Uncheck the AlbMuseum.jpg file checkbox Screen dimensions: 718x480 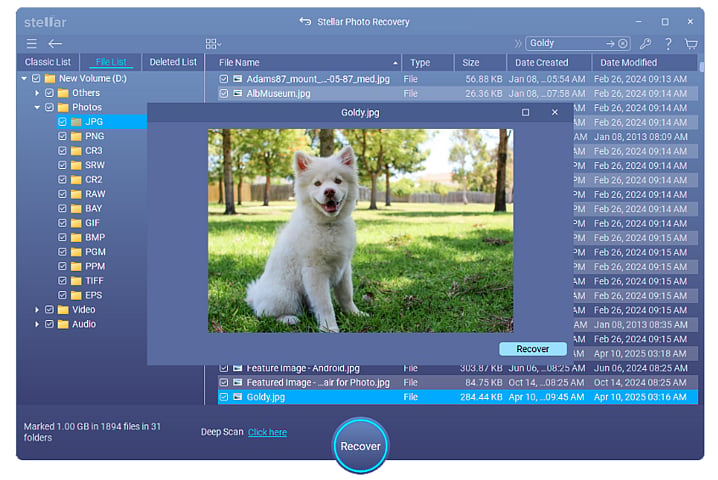[223, 93]
